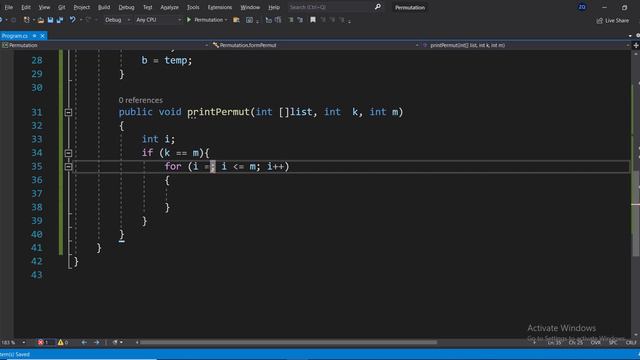Click the horizontal scrollbar at editor bottom
Image resolution: width=640 pixels, height=360 pixels.
click(x=288, y=342)
